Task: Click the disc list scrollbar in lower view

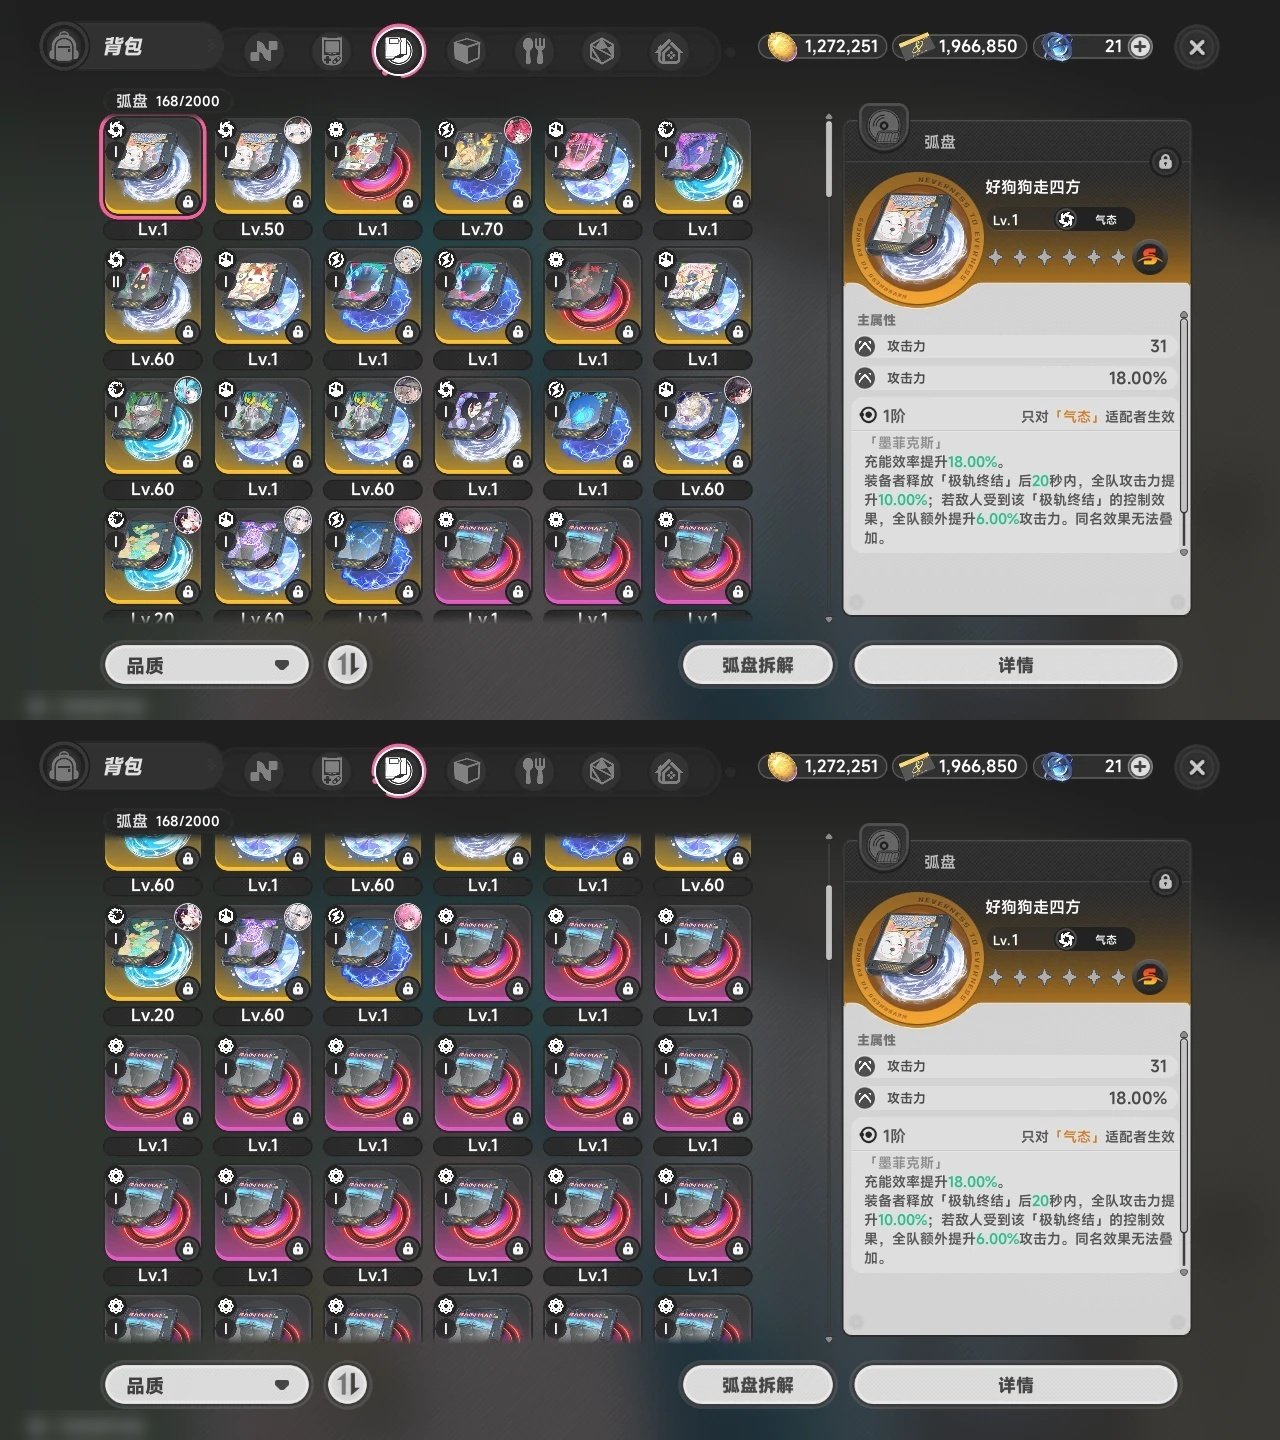Action: (x=829, y=922)
